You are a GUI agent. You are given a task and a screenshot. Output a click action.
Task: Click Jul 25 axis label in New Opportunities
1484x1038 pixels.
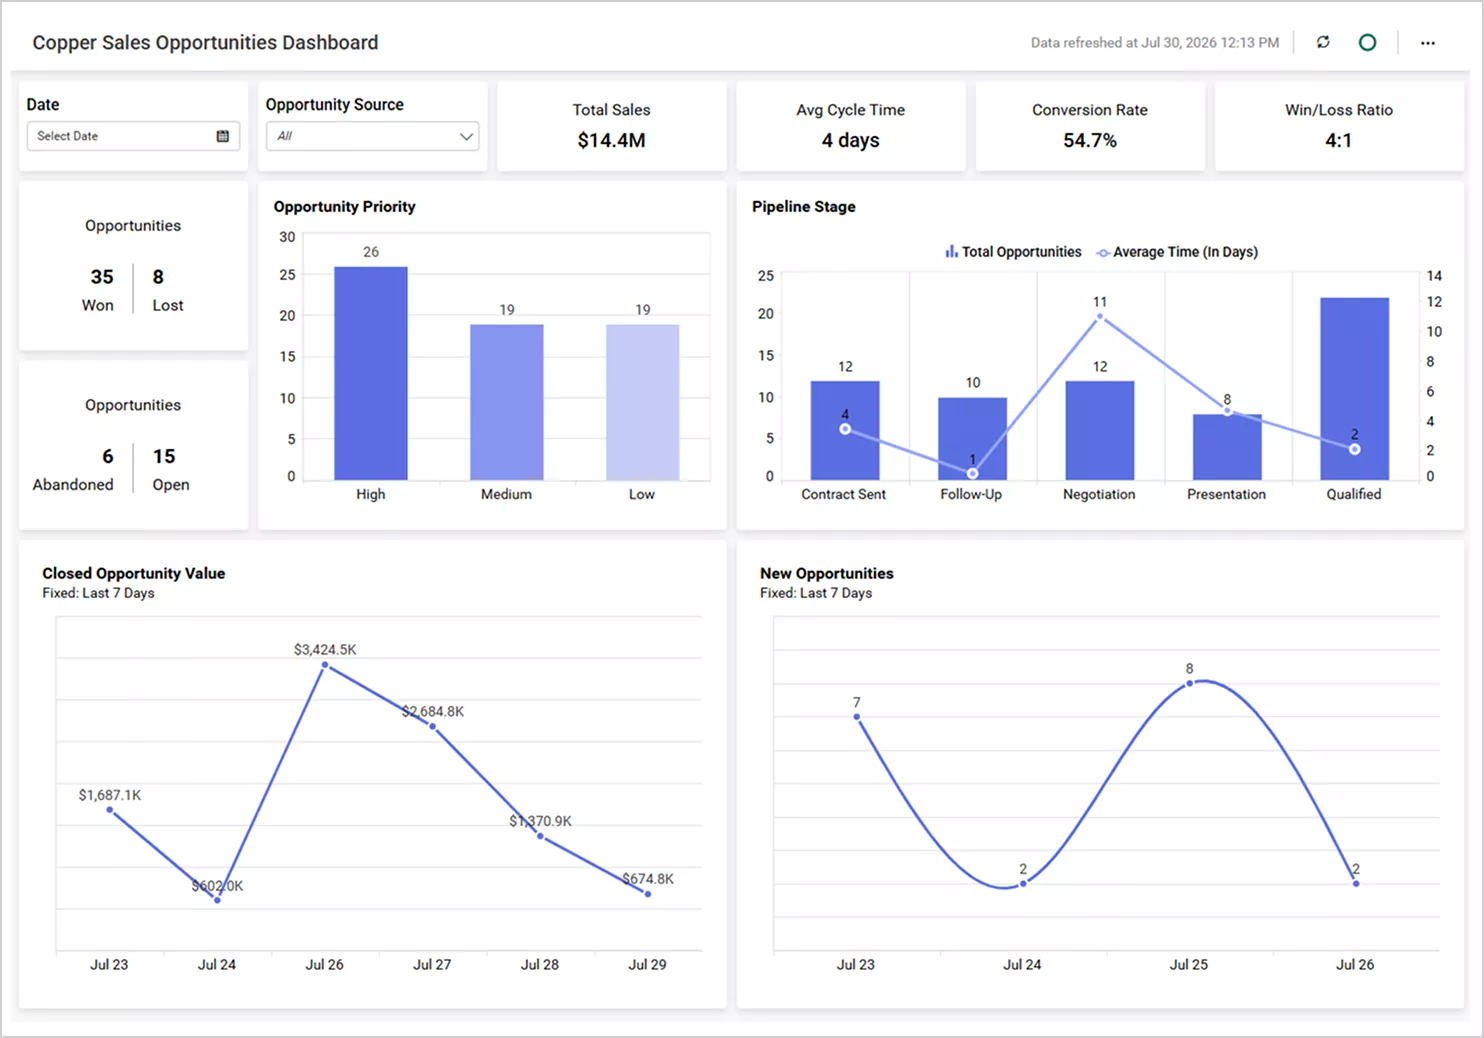pos(1189,965)
